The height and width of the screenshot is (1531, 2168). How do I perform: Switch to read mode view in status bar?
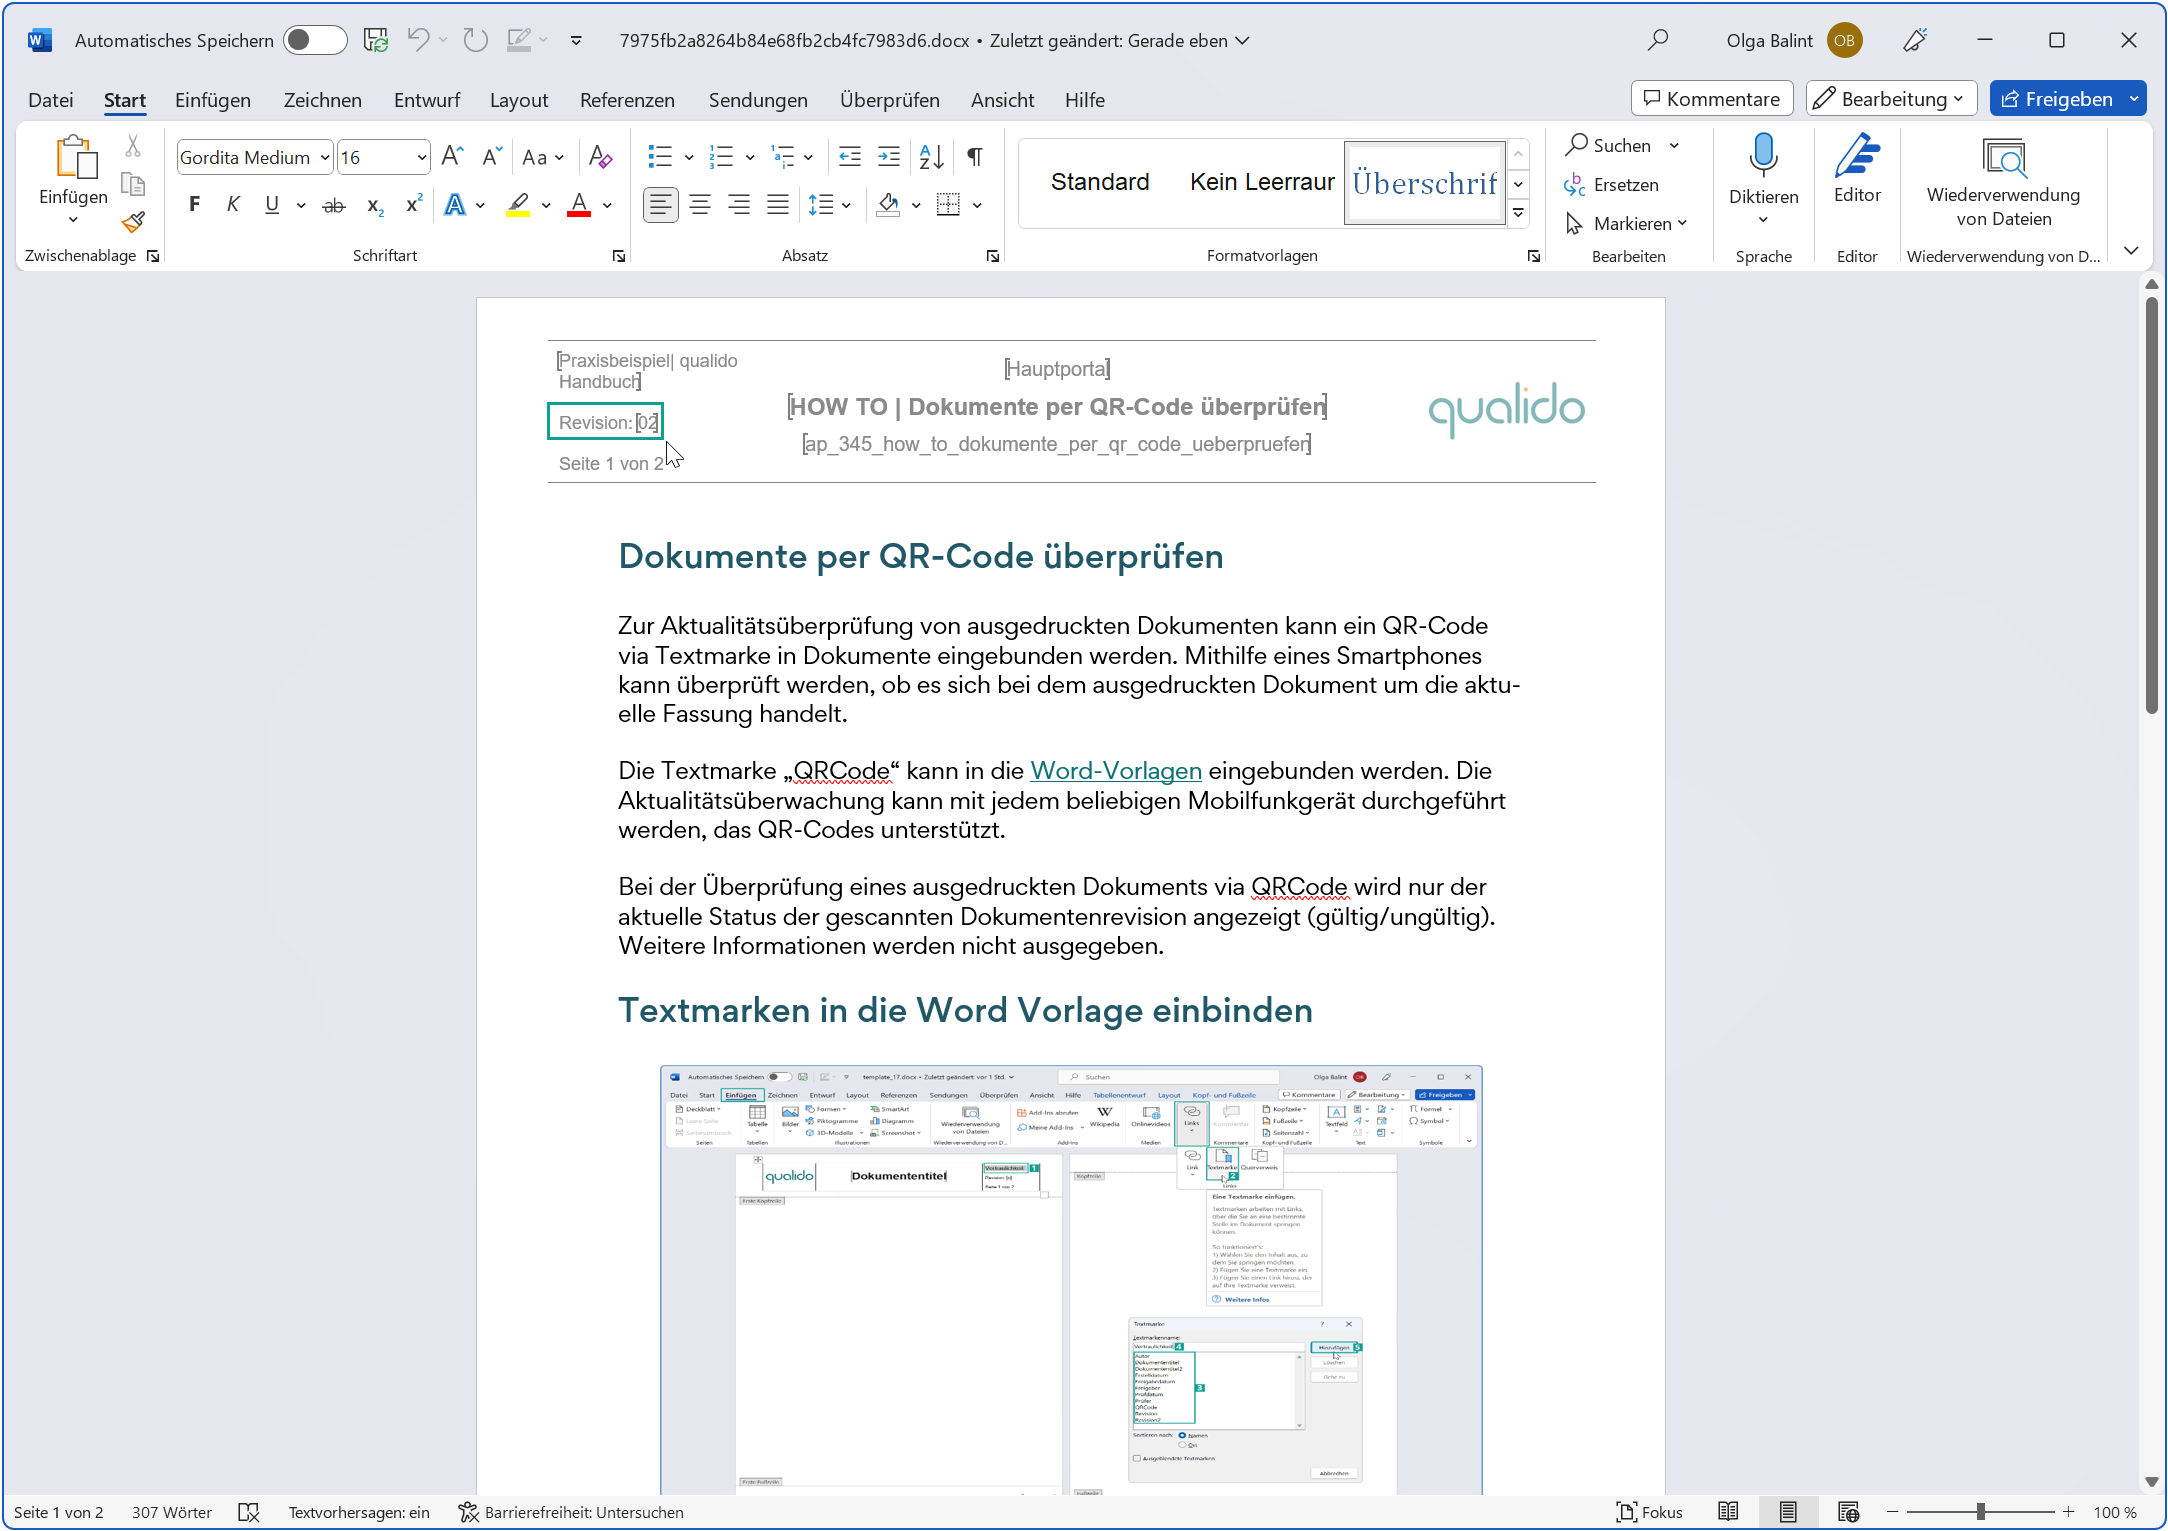click(1728, 1512)
